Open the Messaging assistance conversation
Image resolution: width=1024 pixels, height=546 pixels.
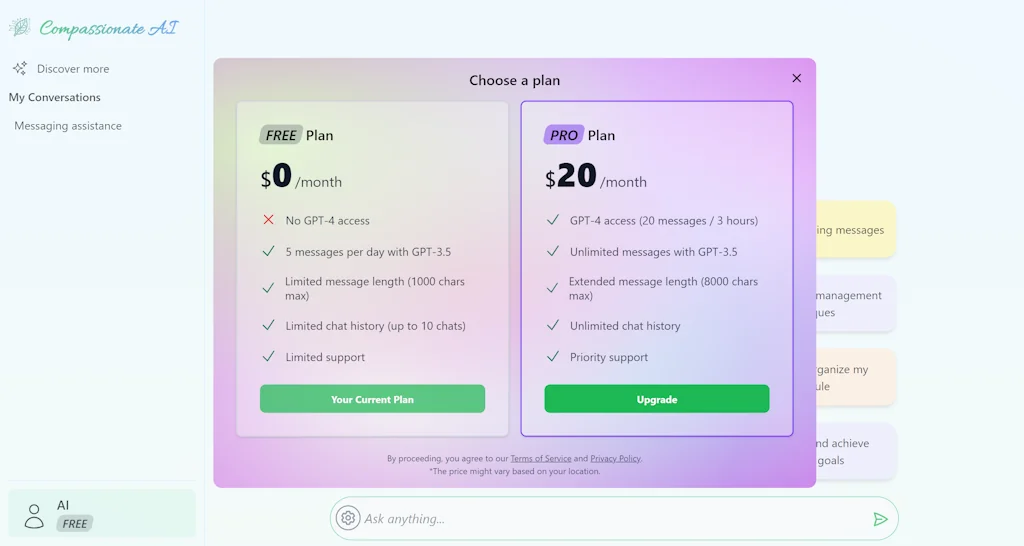point(68,126)
